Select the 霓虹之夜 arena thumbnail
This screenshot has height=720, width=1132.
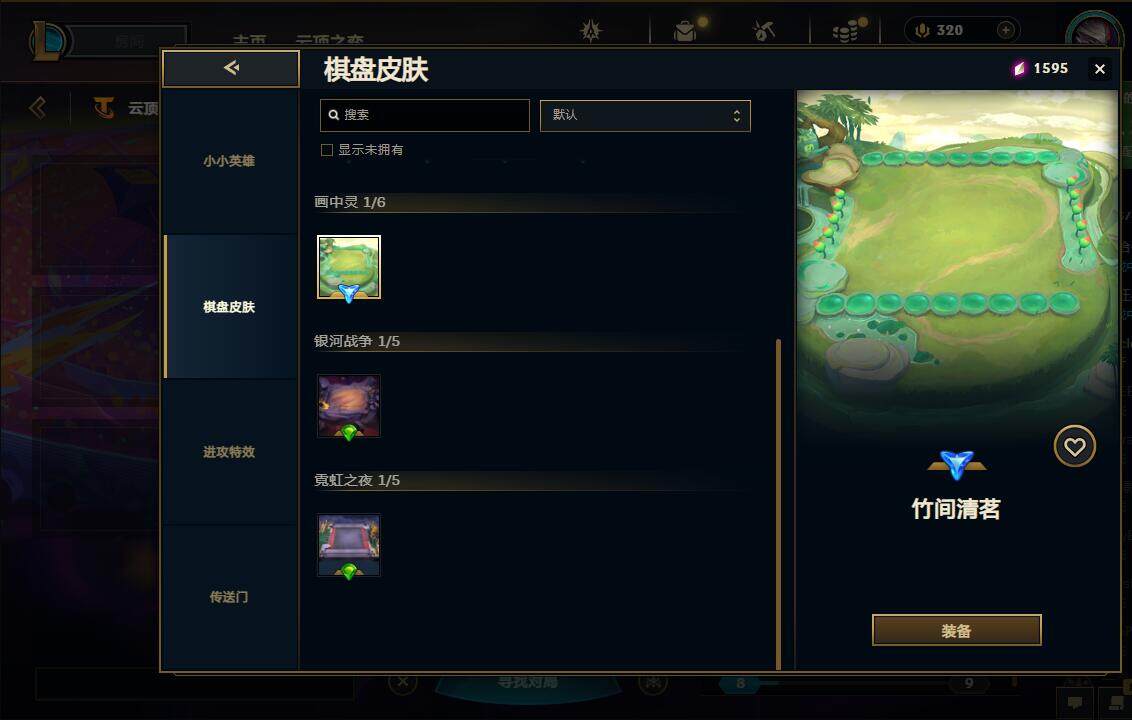click(x=349, y=545)
